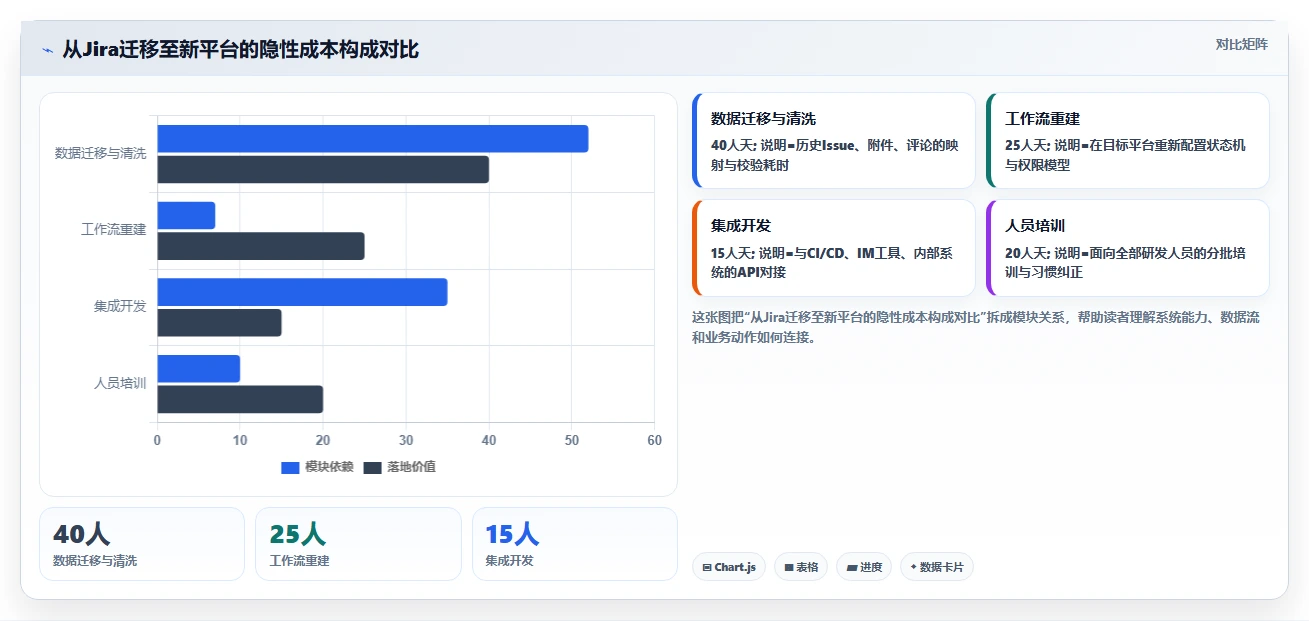This screenshot has height=621, width=1309.
Task: Click the 人员培训 y-axis label
Action: pyautogui.click(x=120, y=383)
